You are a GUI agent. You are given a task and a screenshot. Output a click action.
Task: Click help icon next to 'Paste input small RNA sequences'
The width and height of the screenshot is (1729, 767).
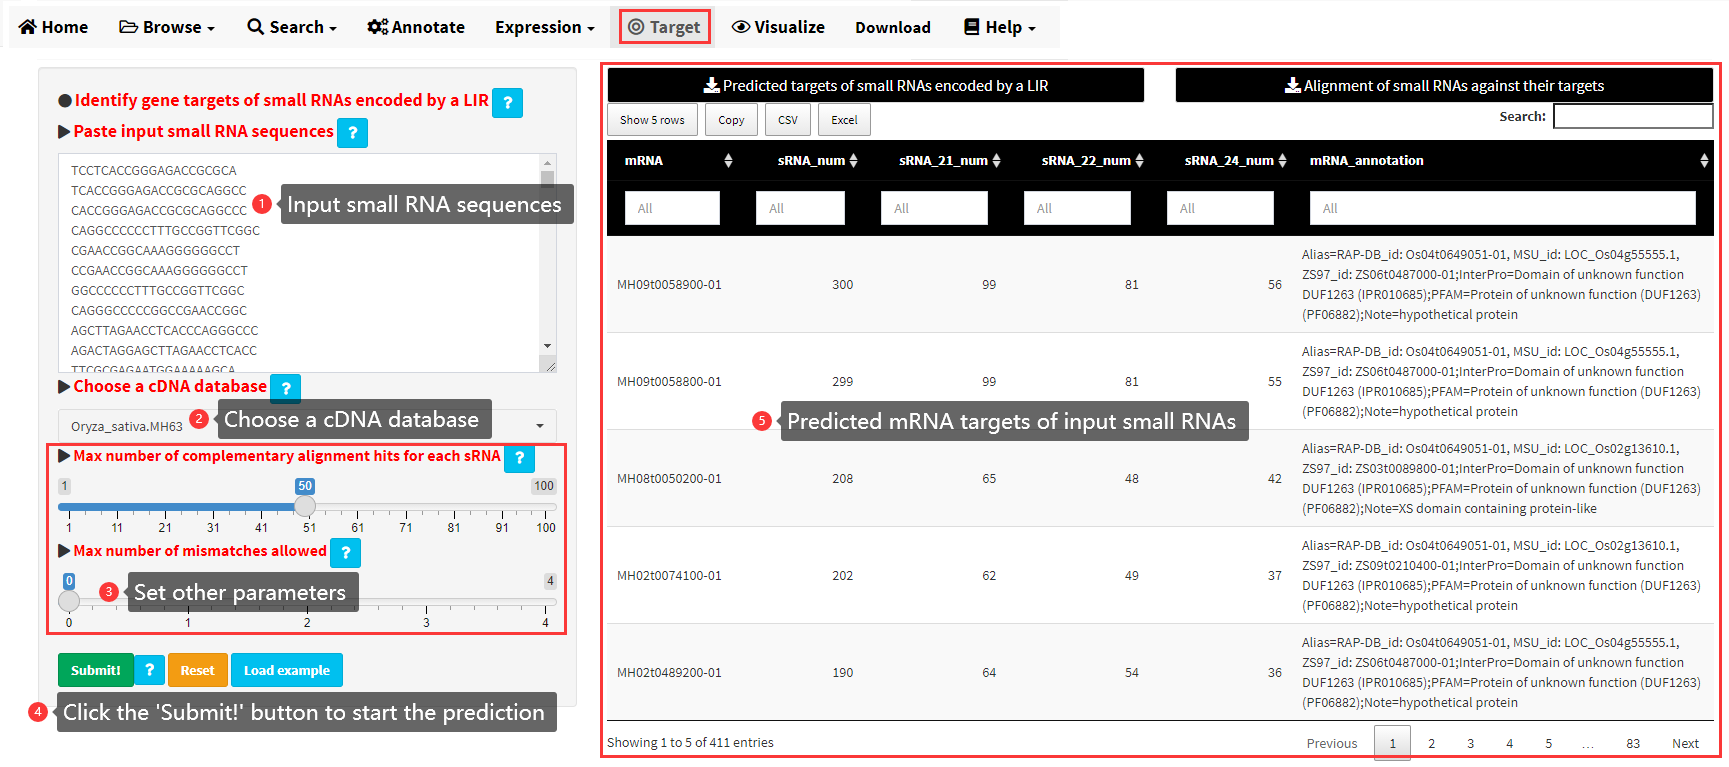tap(352, 133)
